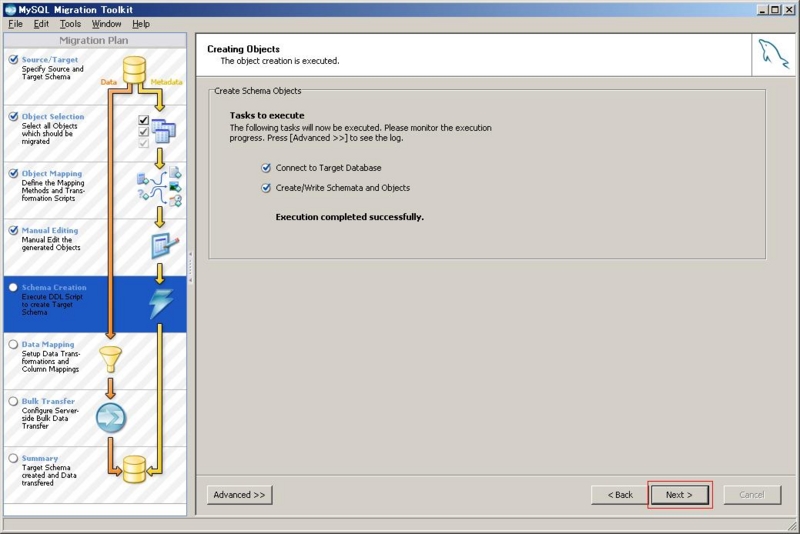Maximize the MySQL Migration Toolkit window
800x534 pixels.
[x=774, y=9]
